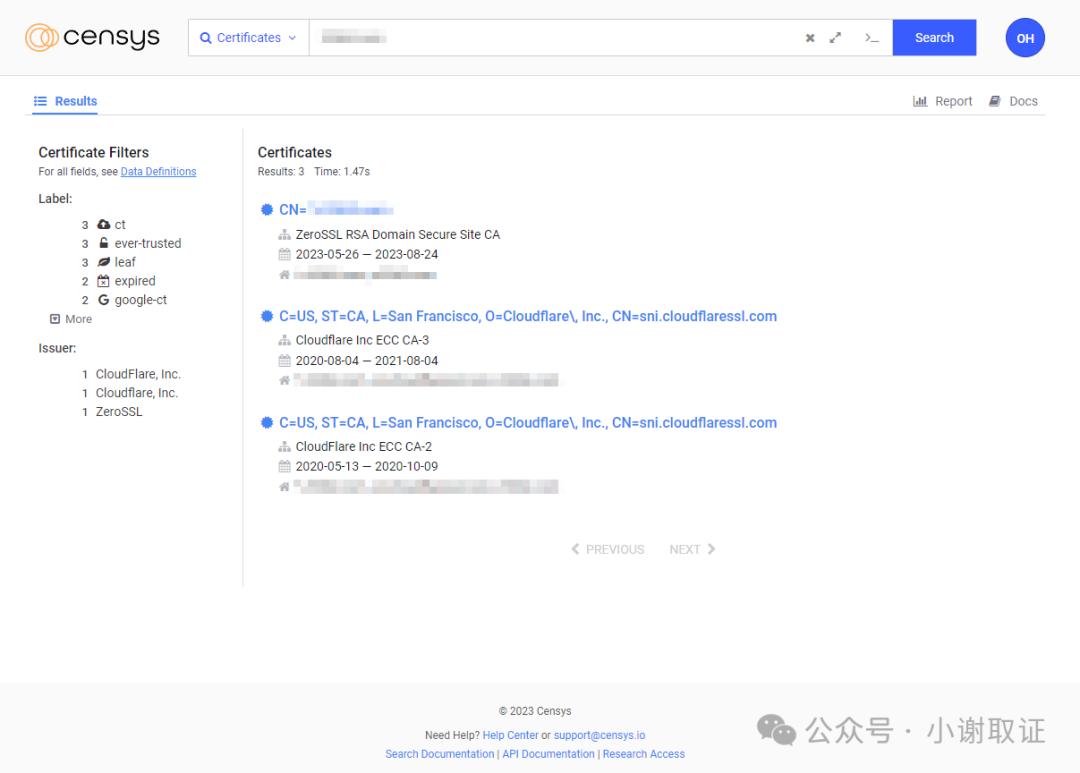Click the badge icon of the ECC CA-3 certificate
Image resolution: width=1080 pixels, height=773 pixels.
click(267, 316)
